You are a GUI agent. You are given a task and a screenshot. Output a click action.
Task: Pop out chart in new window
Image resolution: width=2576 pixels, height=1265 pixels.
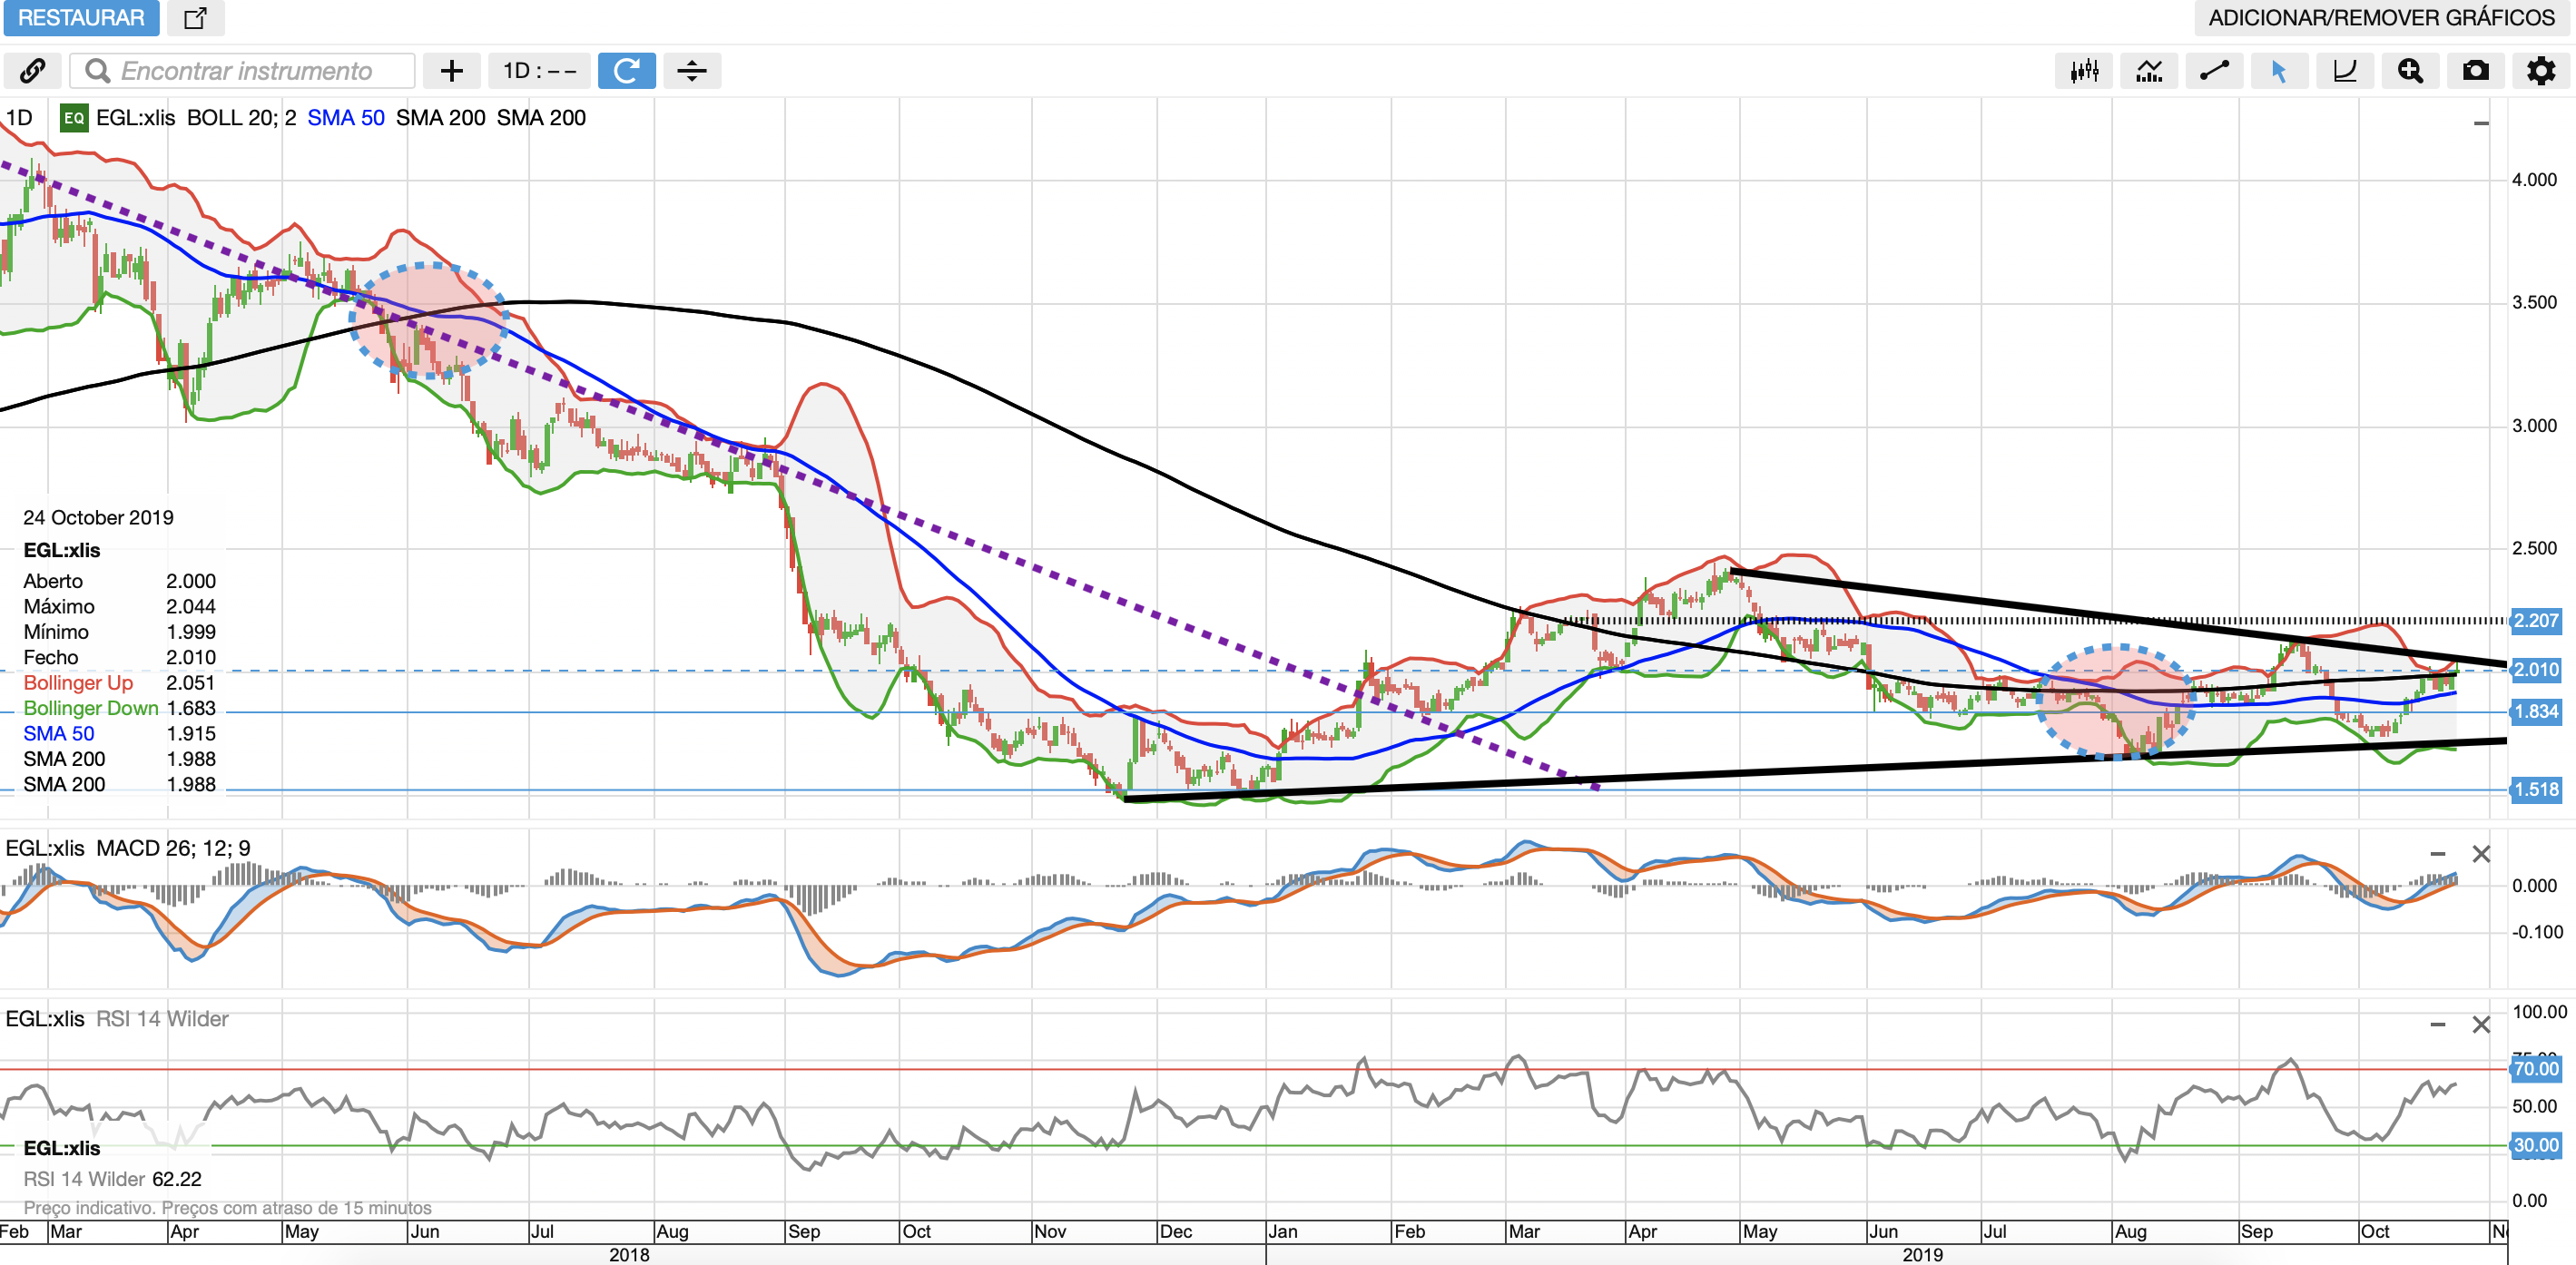[195, 18]
